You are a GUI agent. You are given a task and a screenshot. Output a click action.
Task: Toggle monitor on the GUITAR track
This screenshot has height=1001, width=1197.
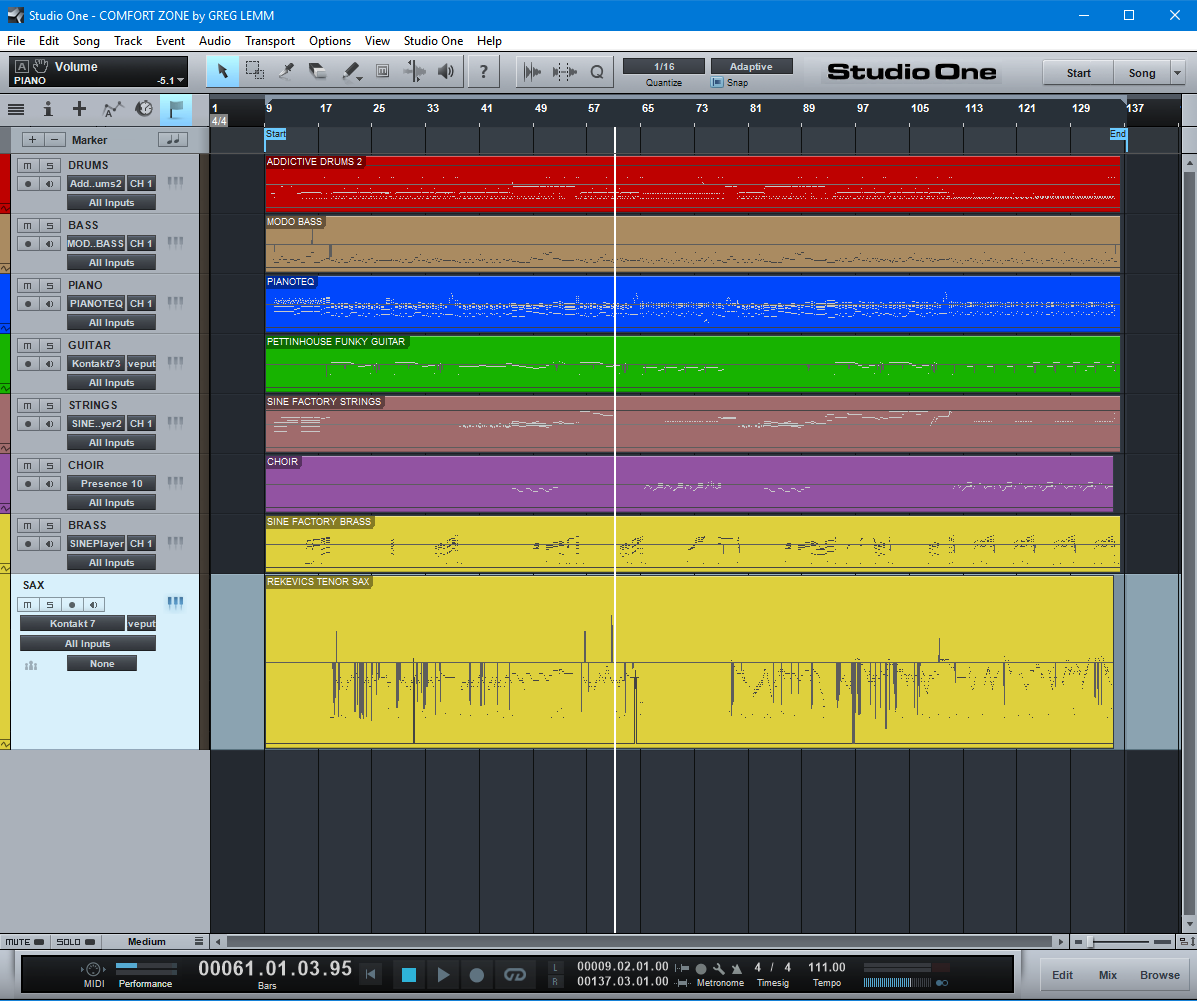[x=50, y=364]
